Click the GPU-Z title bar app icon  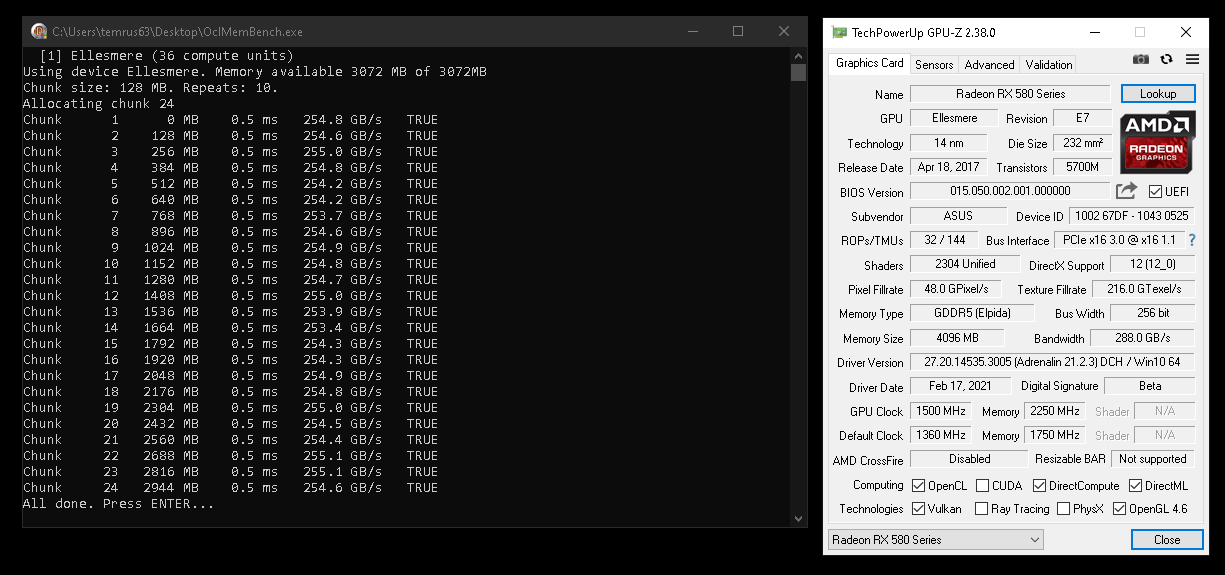click(840, 32)
